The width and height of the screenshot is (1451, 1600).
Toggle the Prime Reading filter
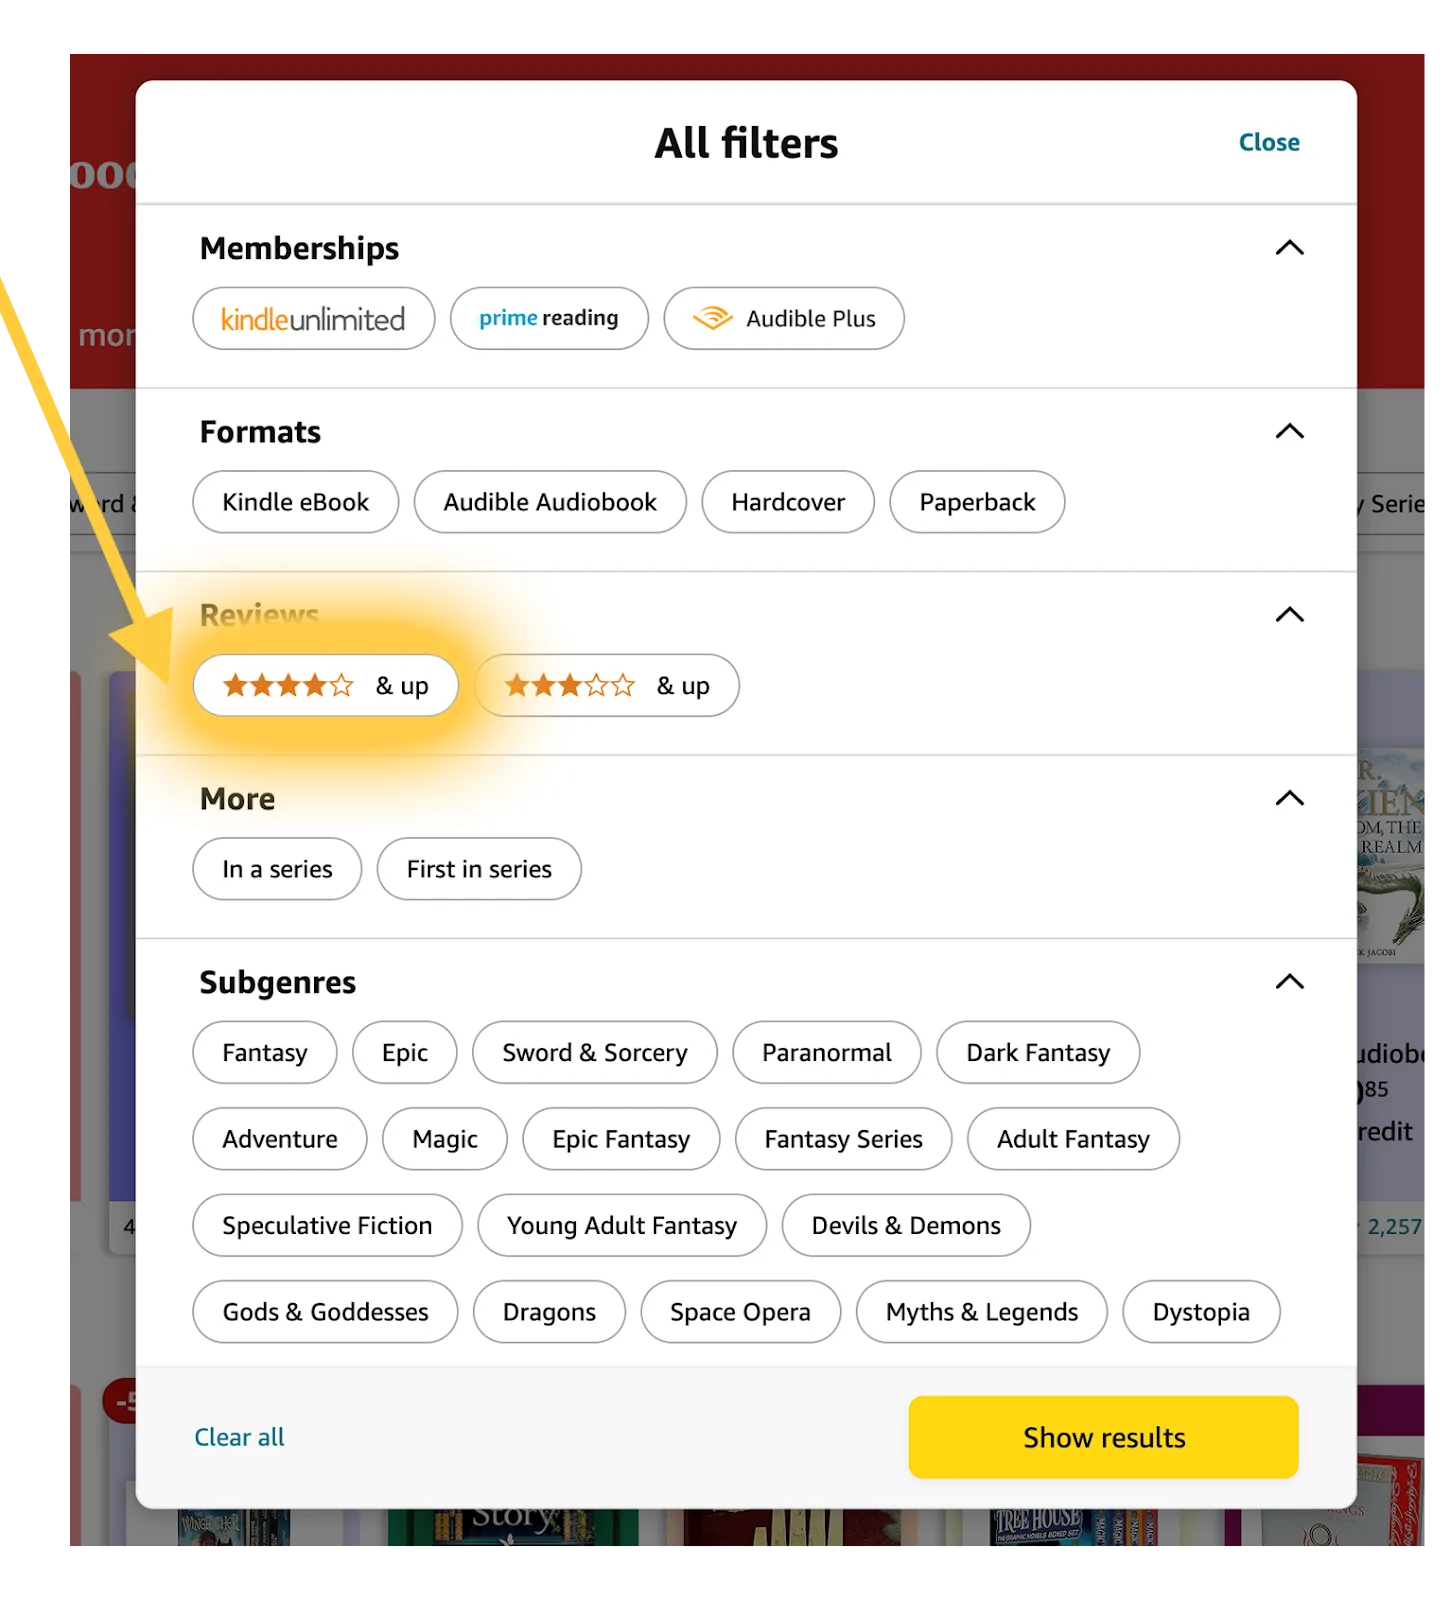pyautogui.click(x=549, y=319)
